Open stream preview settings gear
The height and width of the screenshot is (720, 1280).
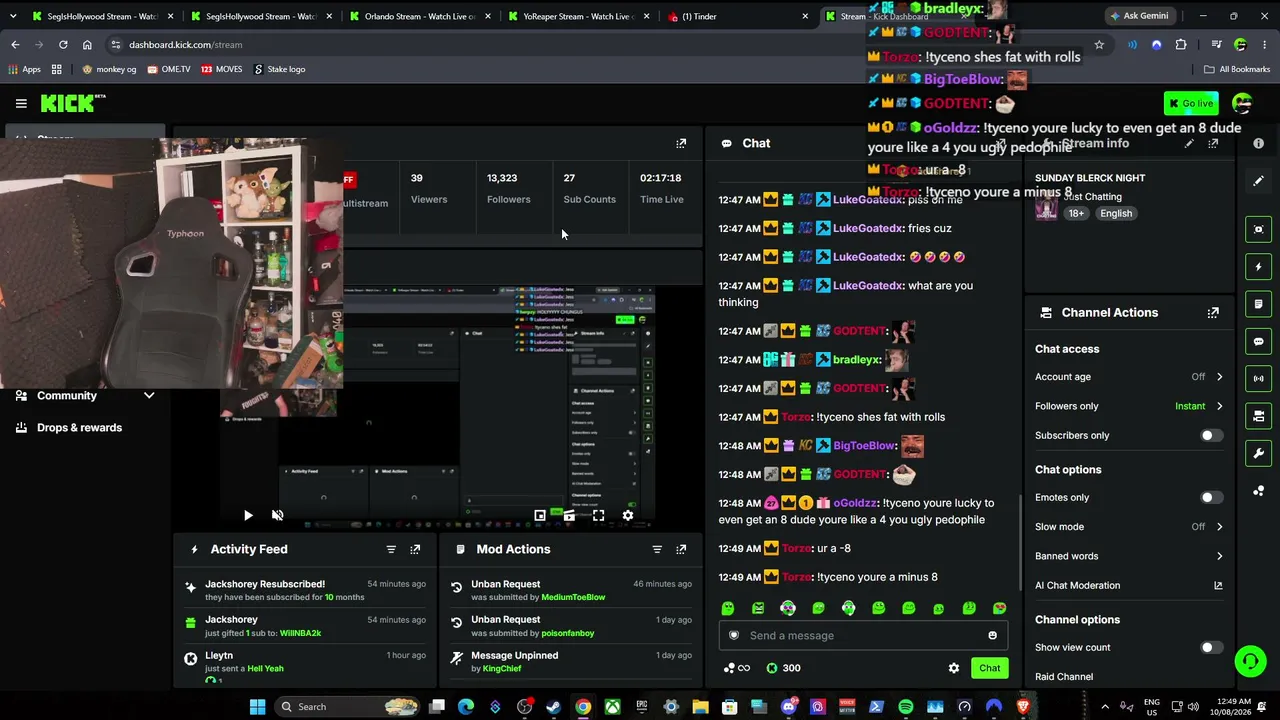[x=627, y=515]
